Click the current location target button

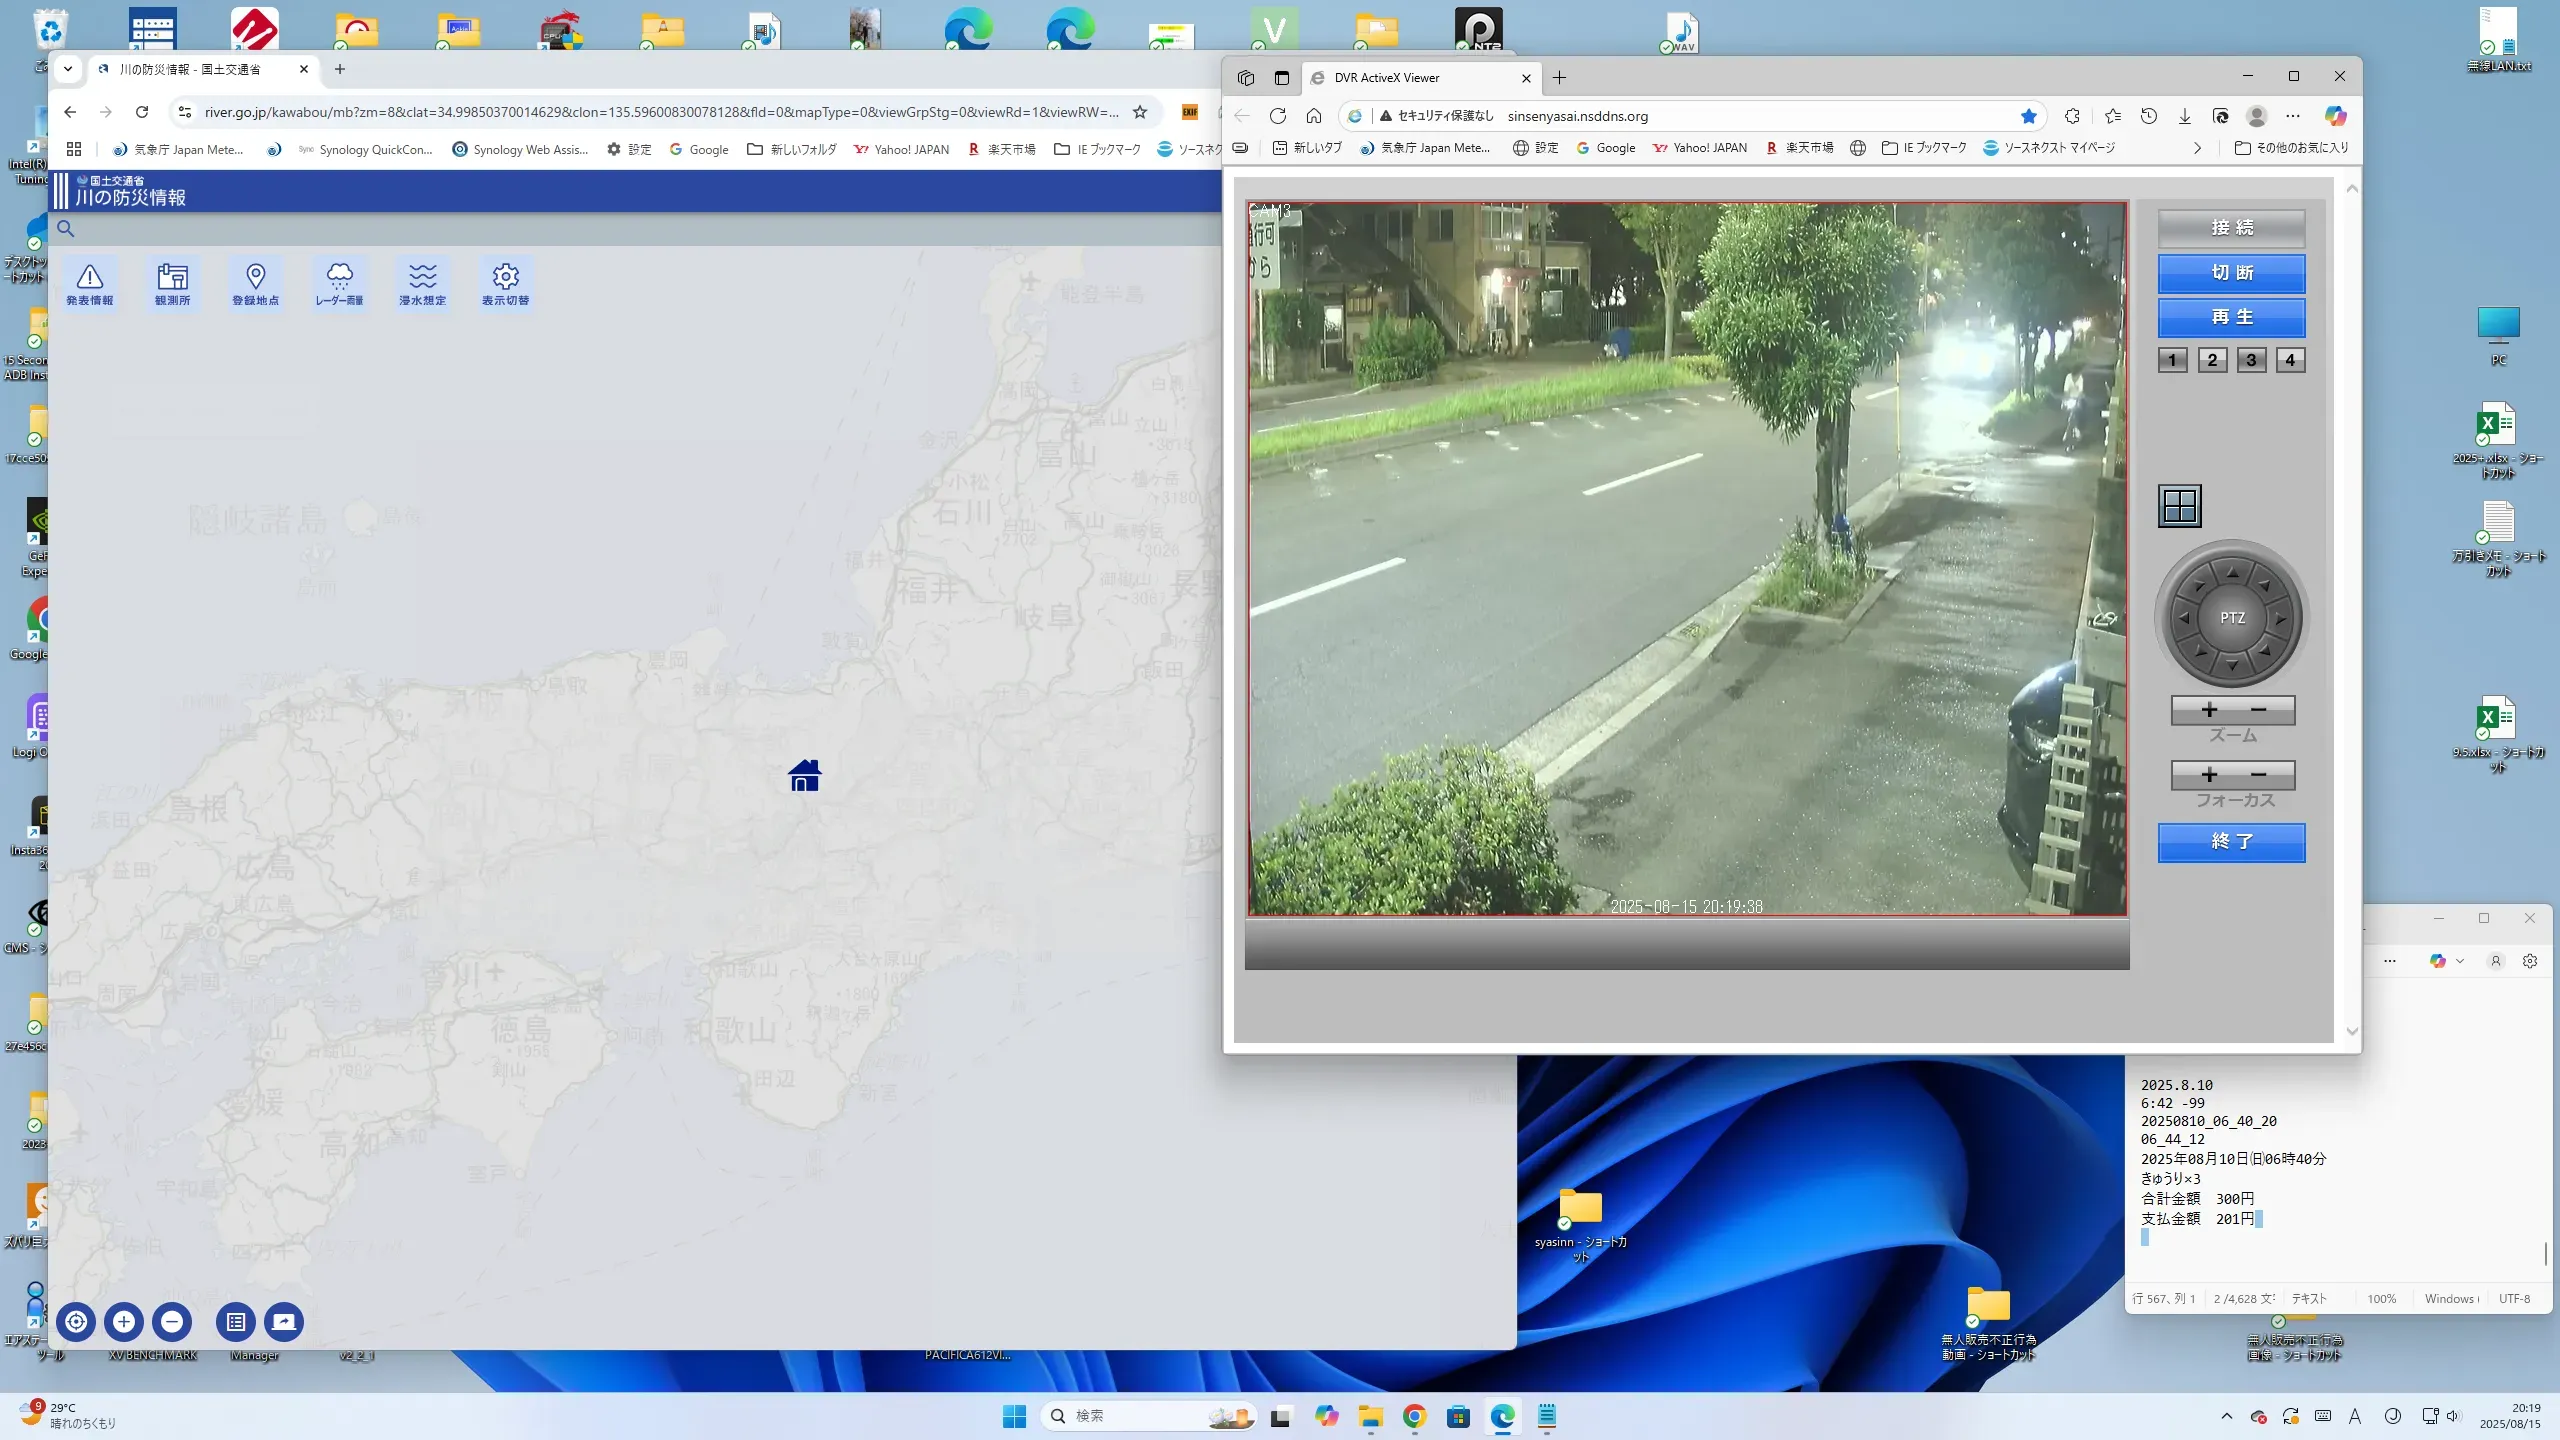76,1322
